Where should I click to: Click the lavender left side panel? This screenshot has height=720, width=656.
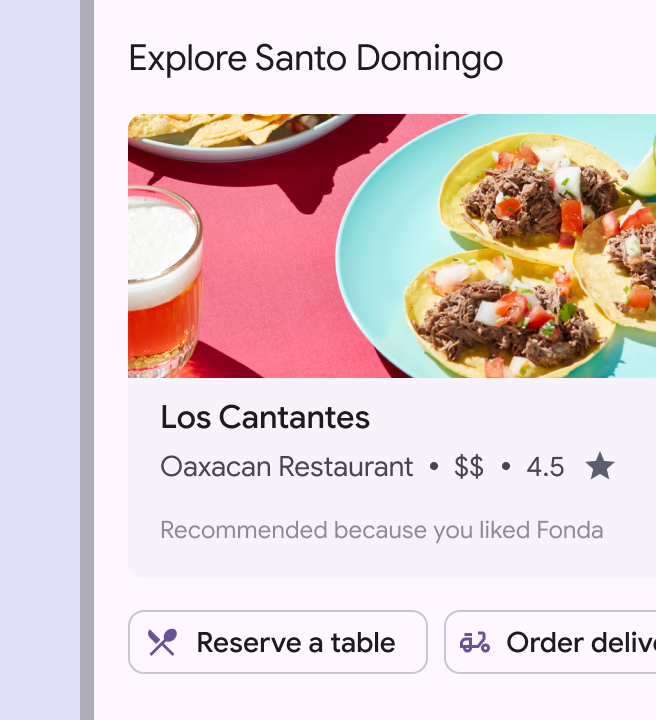click(40, 360)
